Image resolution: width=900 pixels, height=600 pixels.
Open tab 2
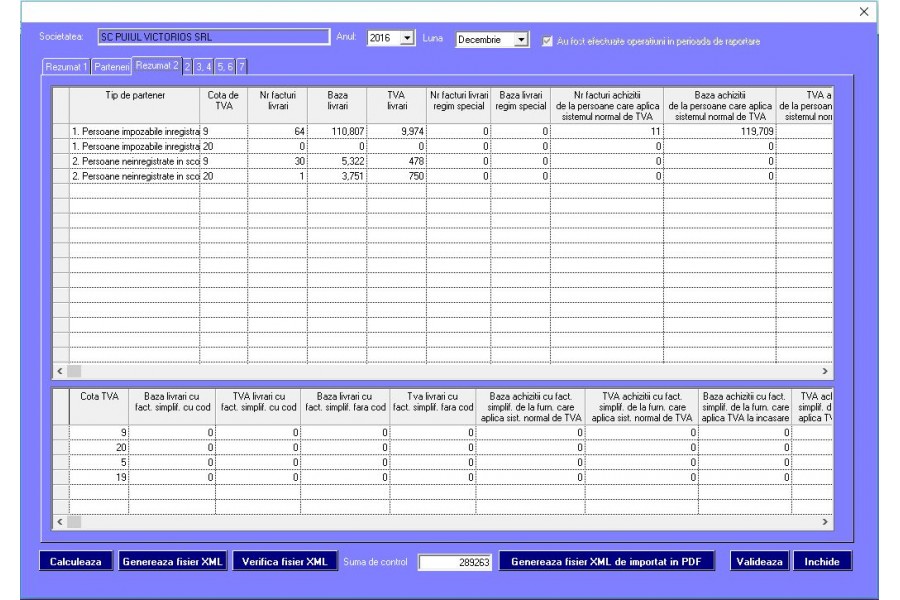187,67
